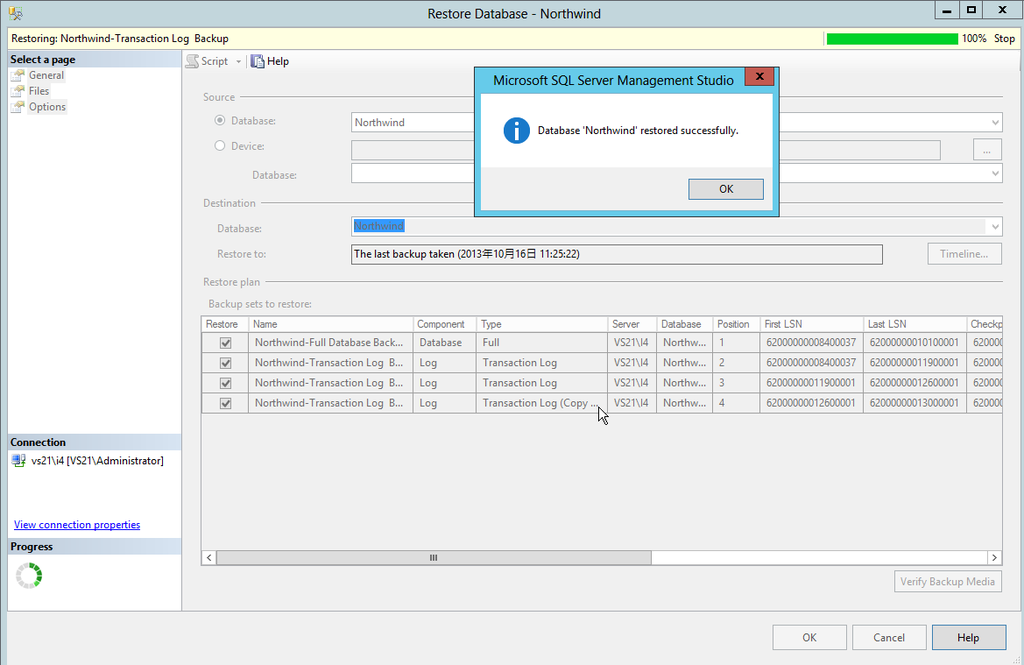Expand the Destination Database dropdown
This screenshot has width=1024, height=665.
994,227
